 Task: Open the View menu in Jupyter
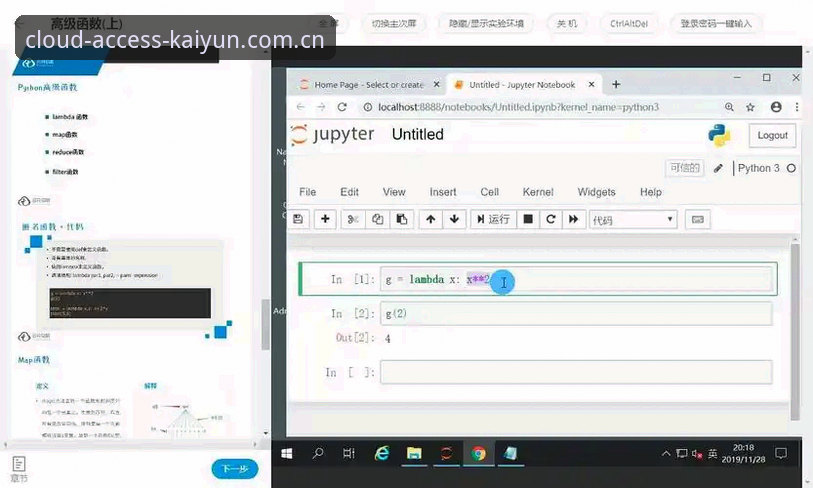(394, 192)
